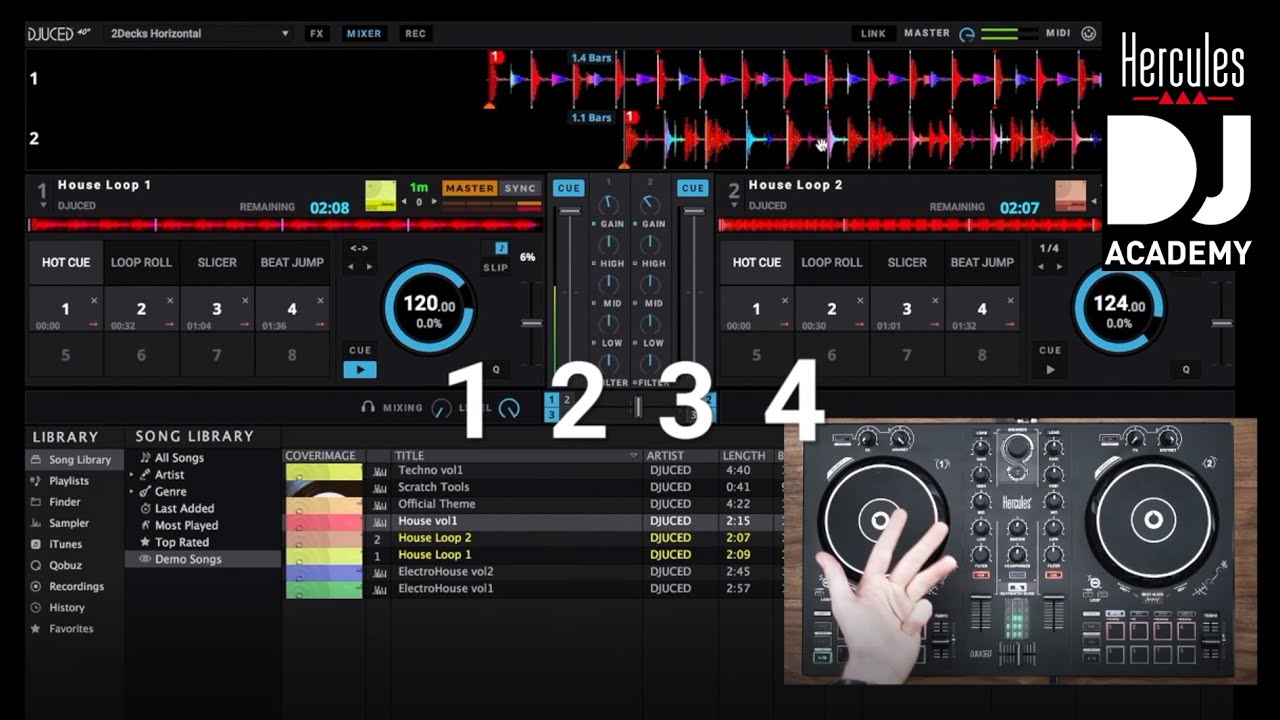
Task: Click deck 2 CUE transport button
Action: [x=1050, y=350]
